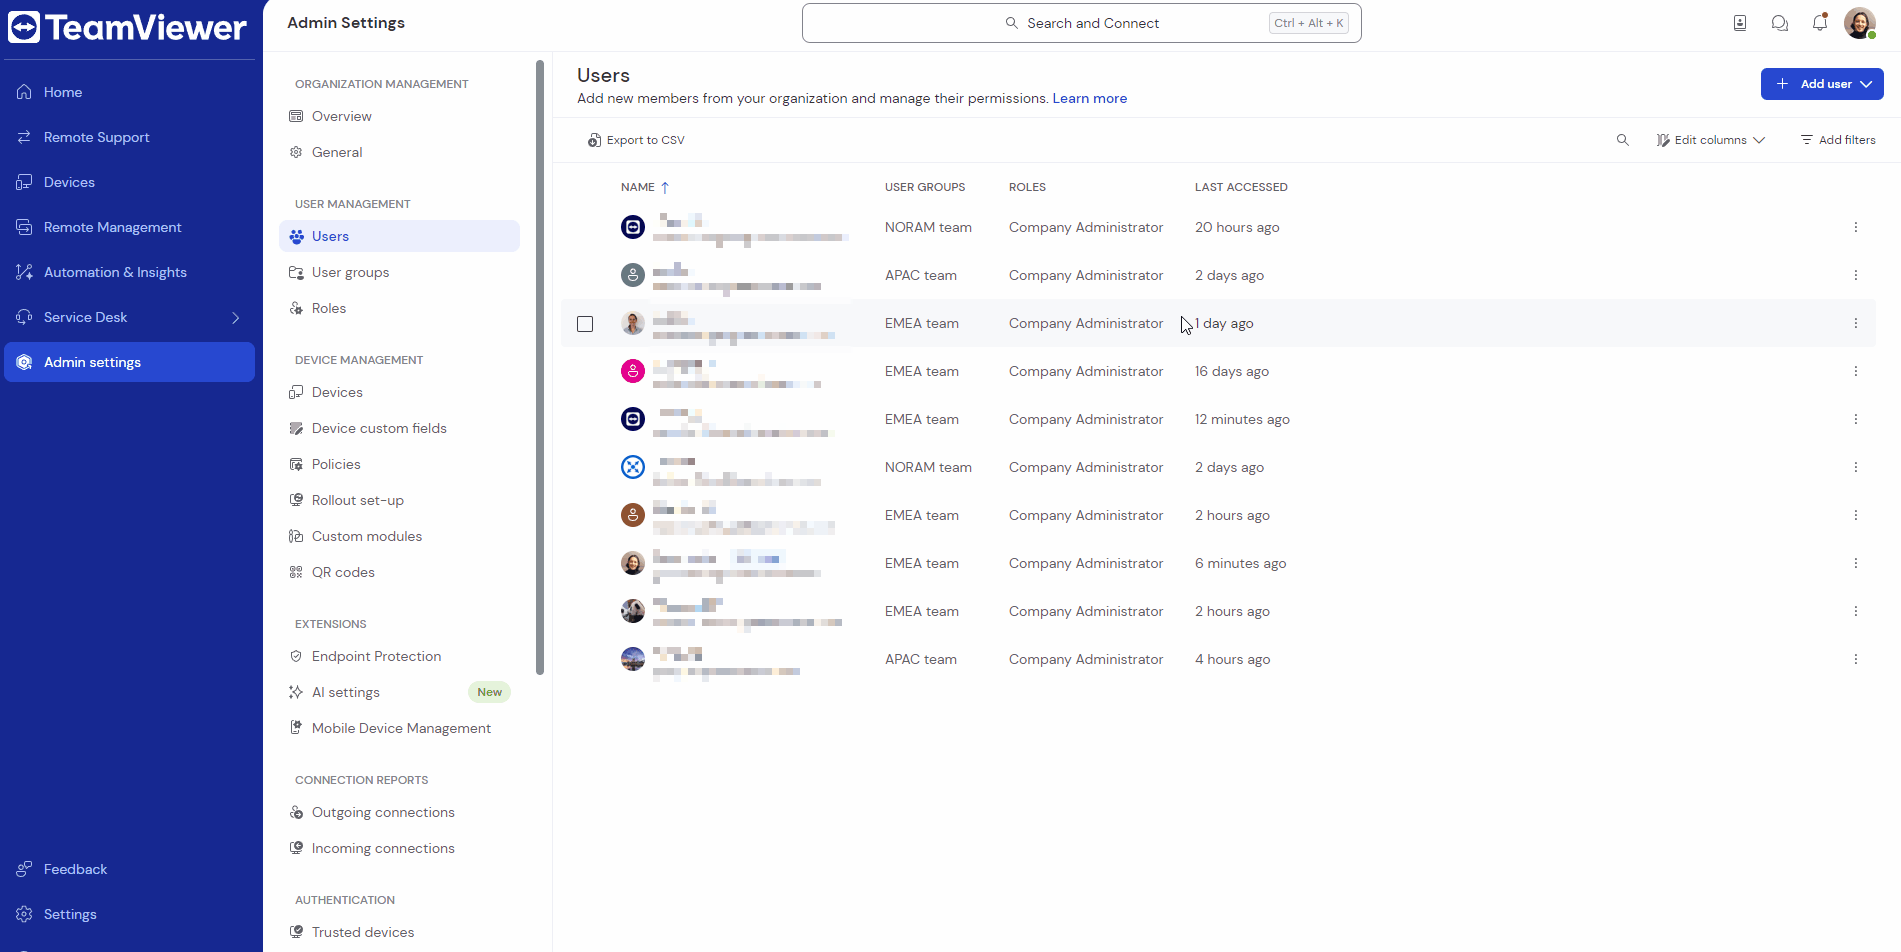Tick the checkbox on the hovered user row

point(585,324)
